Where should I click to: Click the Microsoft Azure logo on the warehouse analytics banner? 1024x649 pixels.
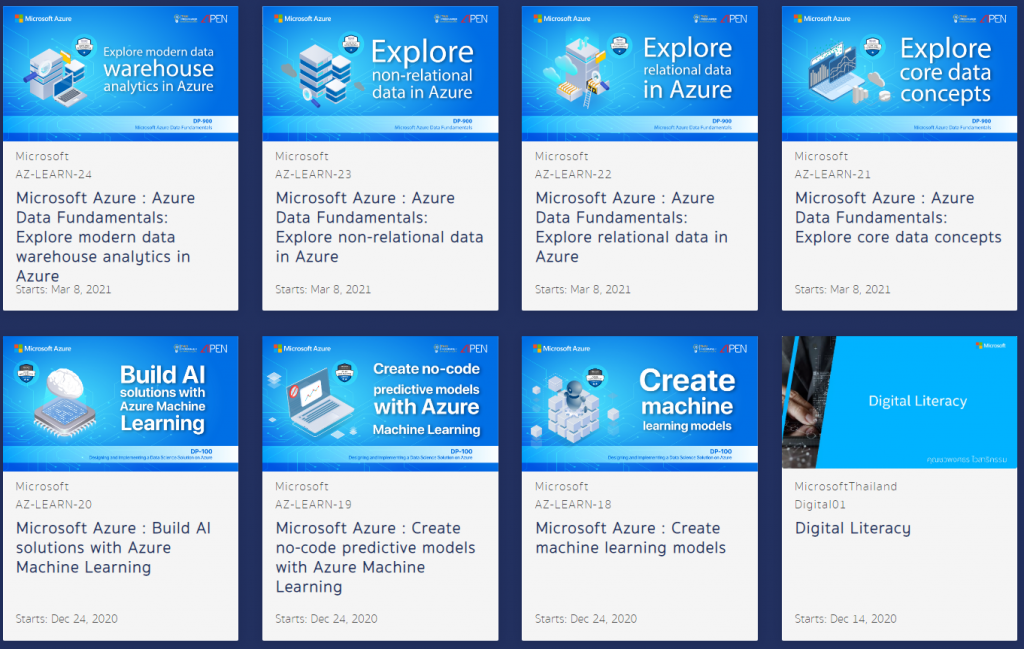point(43,19)
